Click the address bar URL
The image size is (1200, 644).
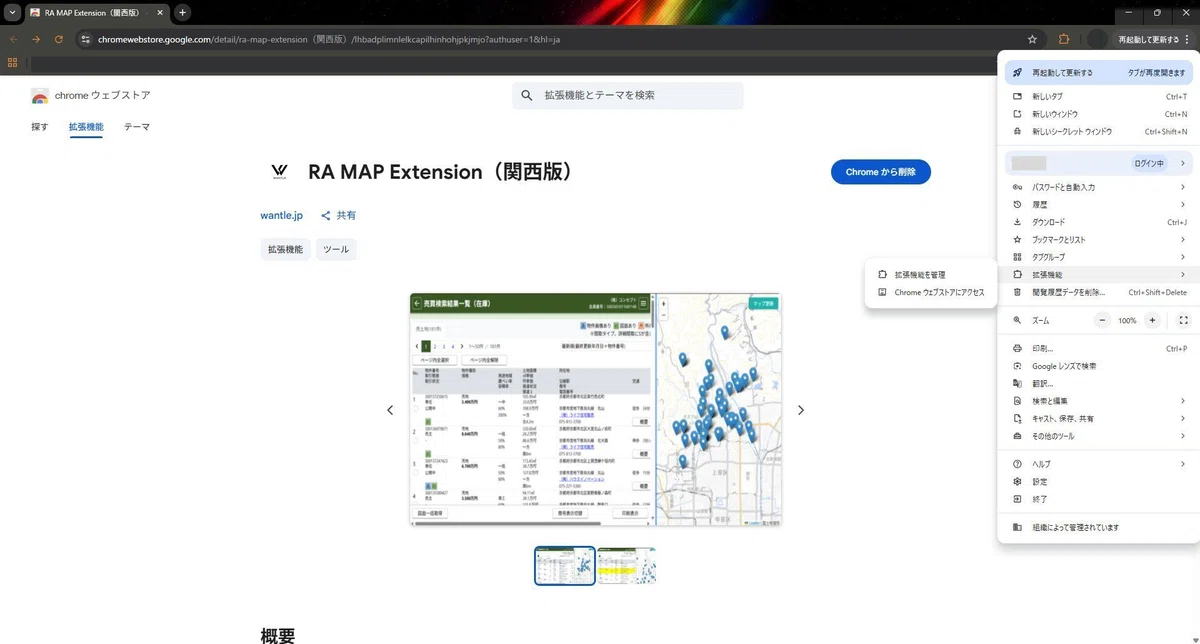[329, 39]
